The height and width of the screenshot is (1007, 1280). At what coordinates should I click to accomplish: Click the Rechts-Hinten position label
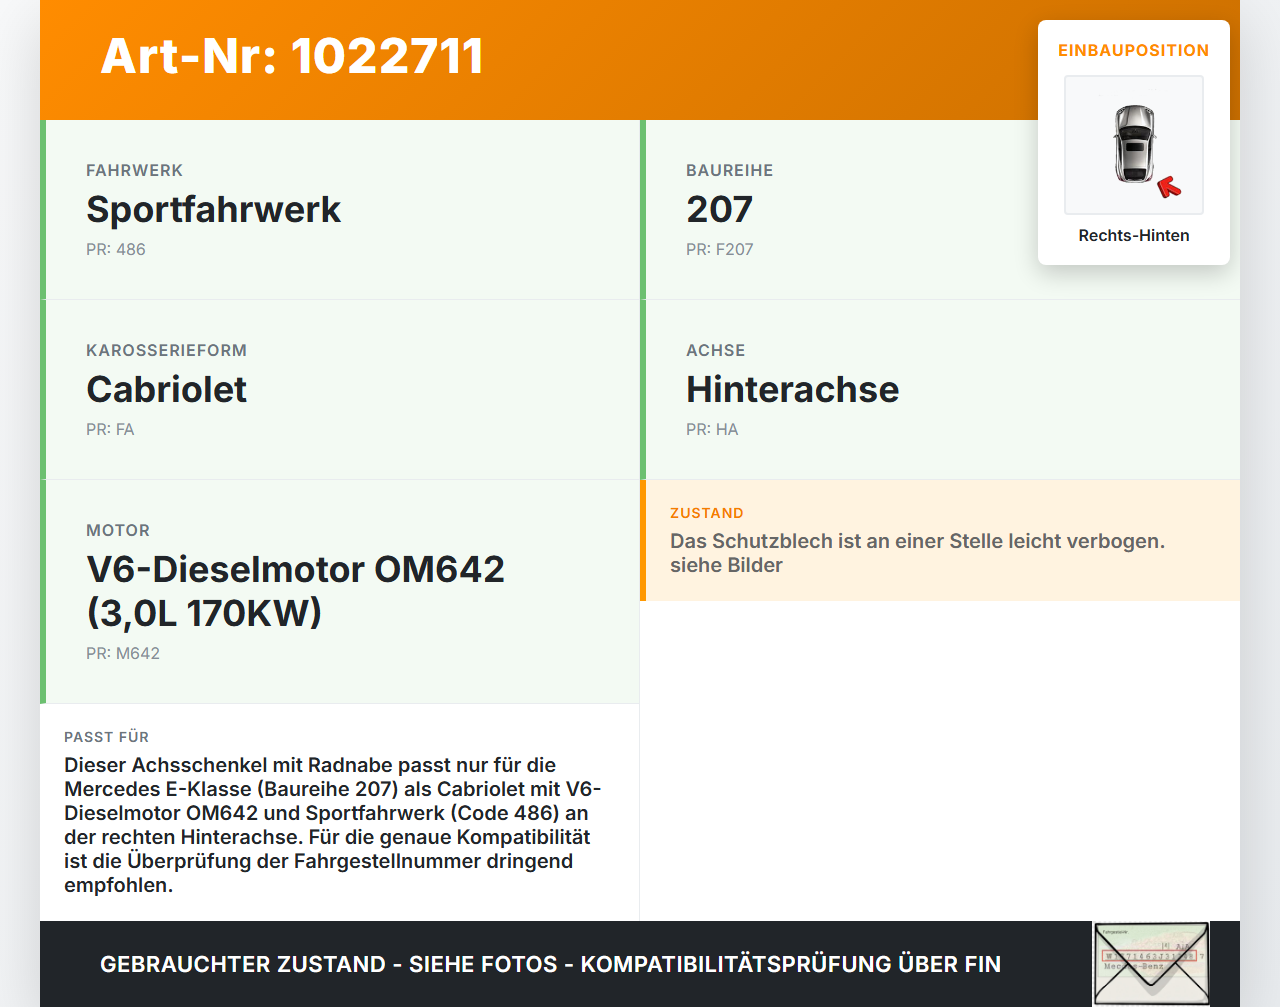click(x=1133, y=235)
